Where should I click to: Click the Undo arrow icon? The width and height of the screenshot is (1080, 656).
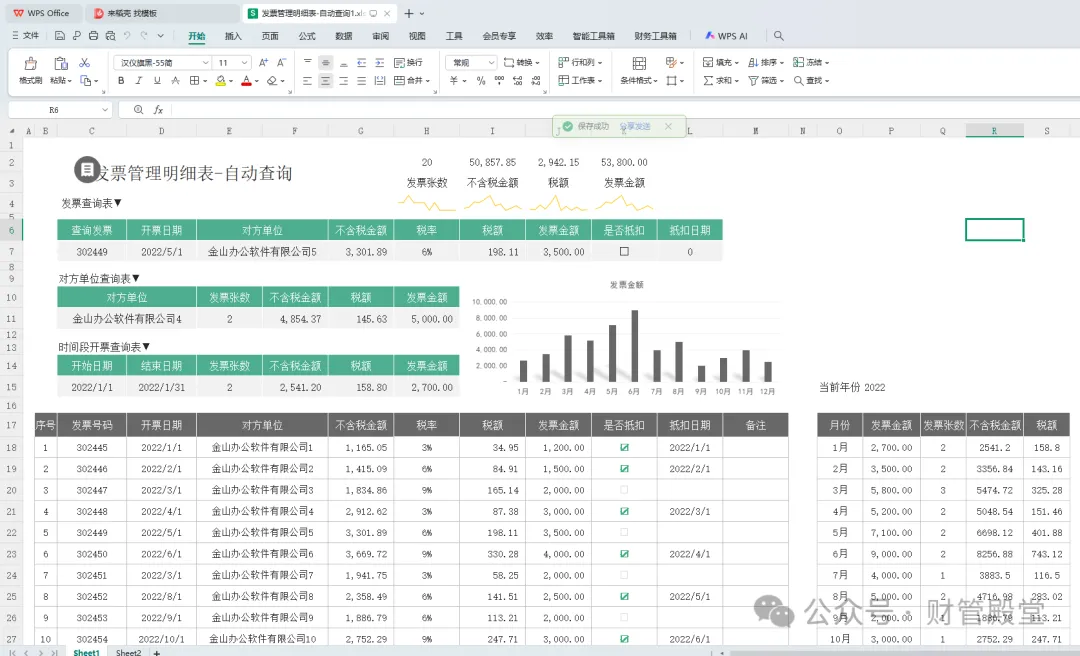point(127,36)
